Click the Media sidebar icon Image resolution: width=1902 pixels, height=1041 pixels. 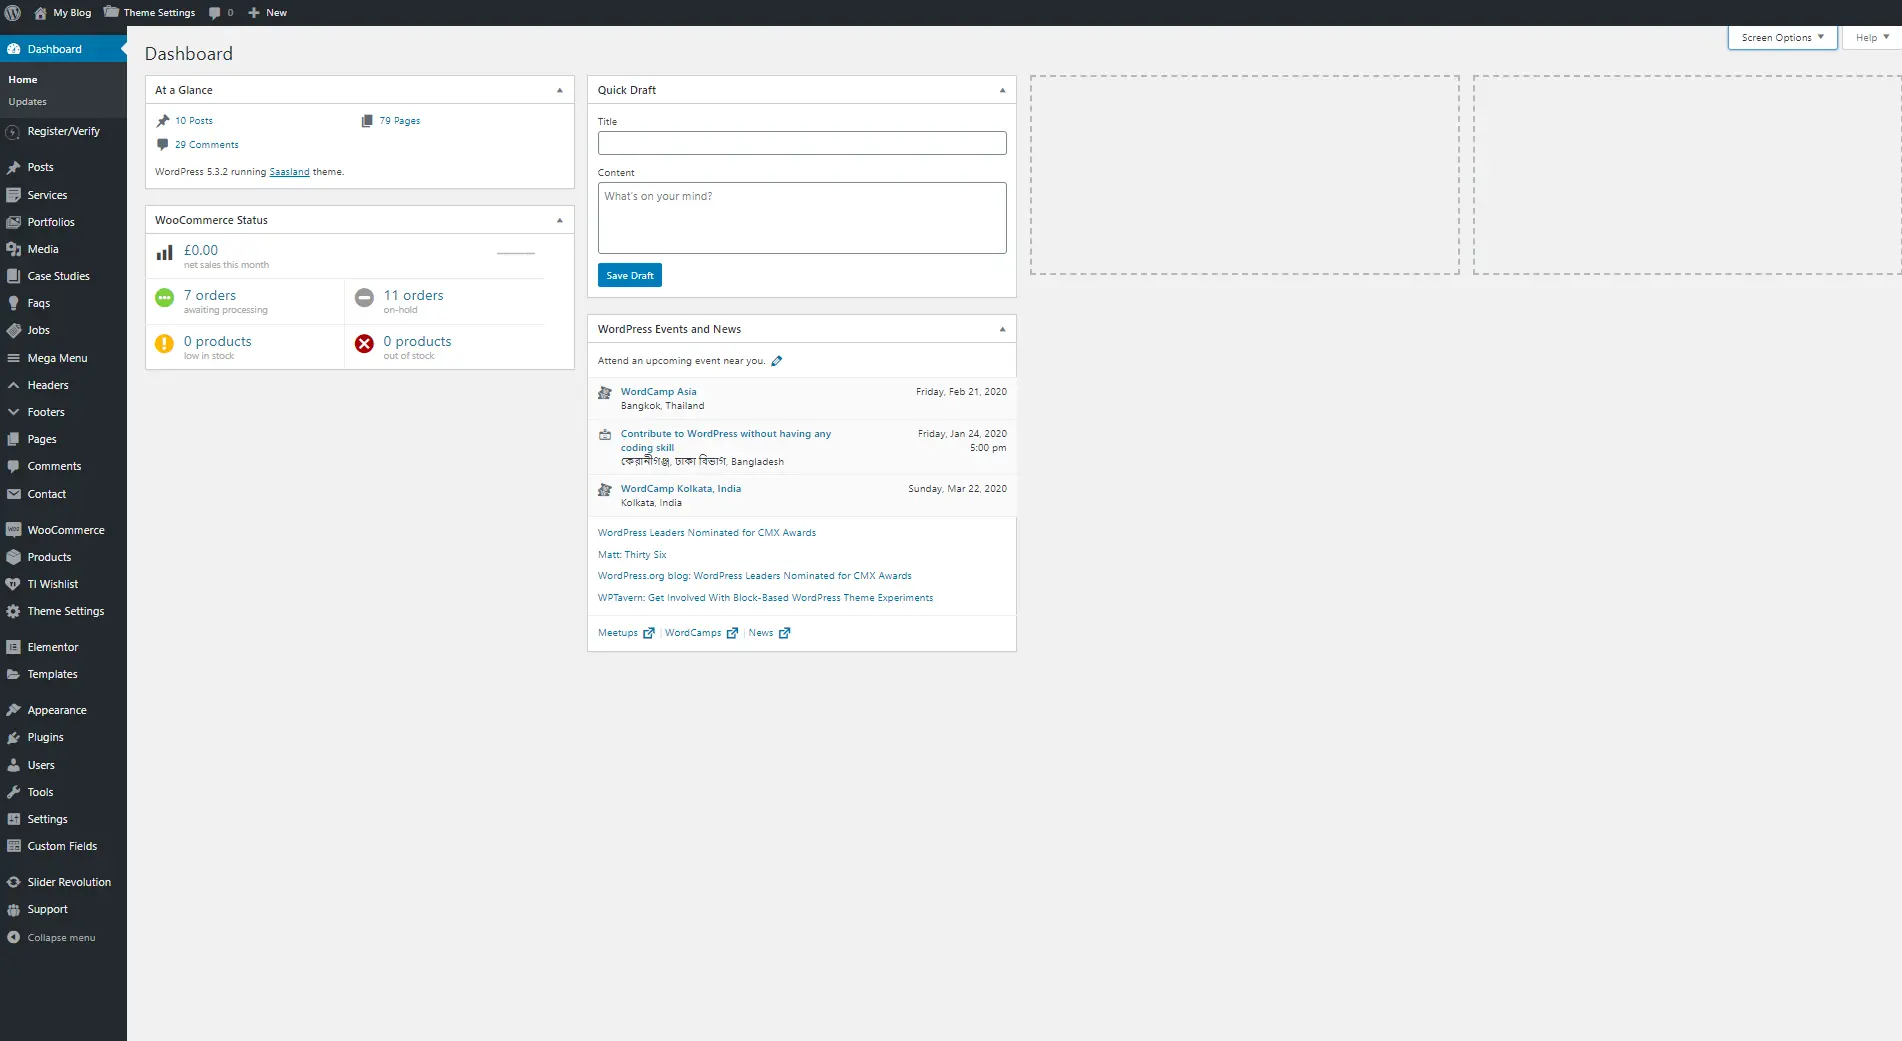(13, 249)
